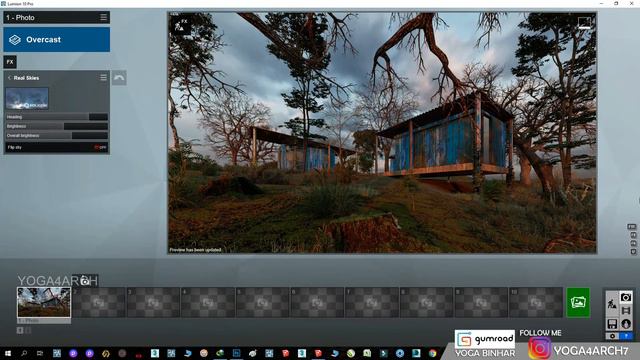The image size is (640, 360).
Task: Select empty photo slot 10
Action: (x=536, y=302)
